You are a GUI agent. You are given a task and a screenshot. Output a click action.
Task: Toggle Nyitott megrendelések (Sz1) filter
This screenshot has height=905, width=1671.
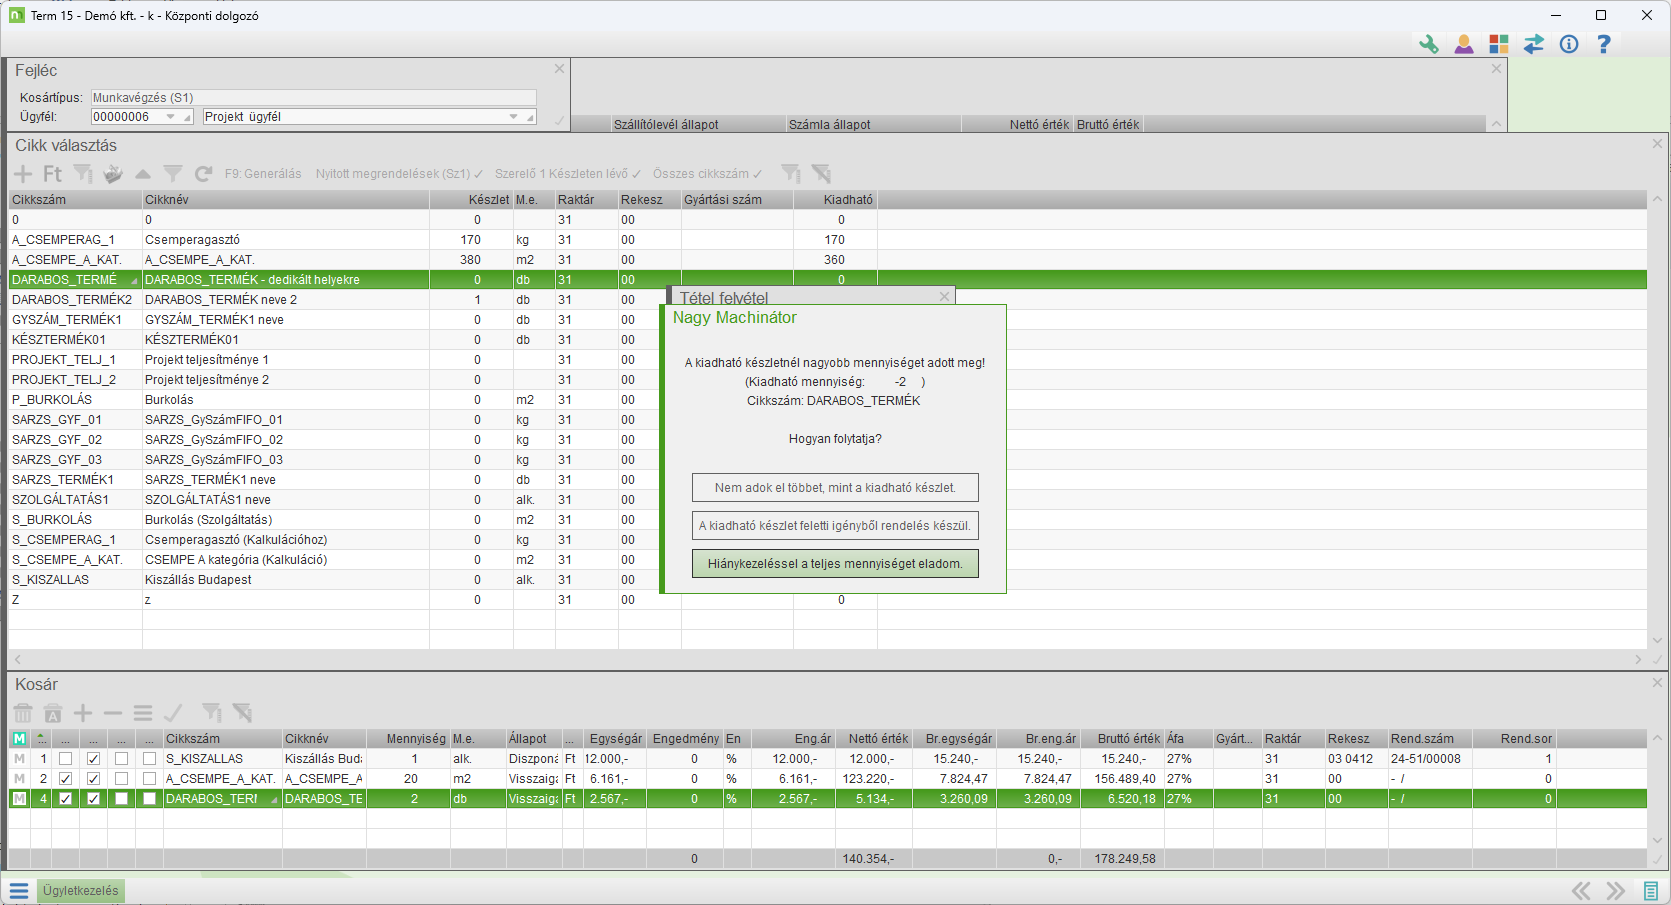399,174
